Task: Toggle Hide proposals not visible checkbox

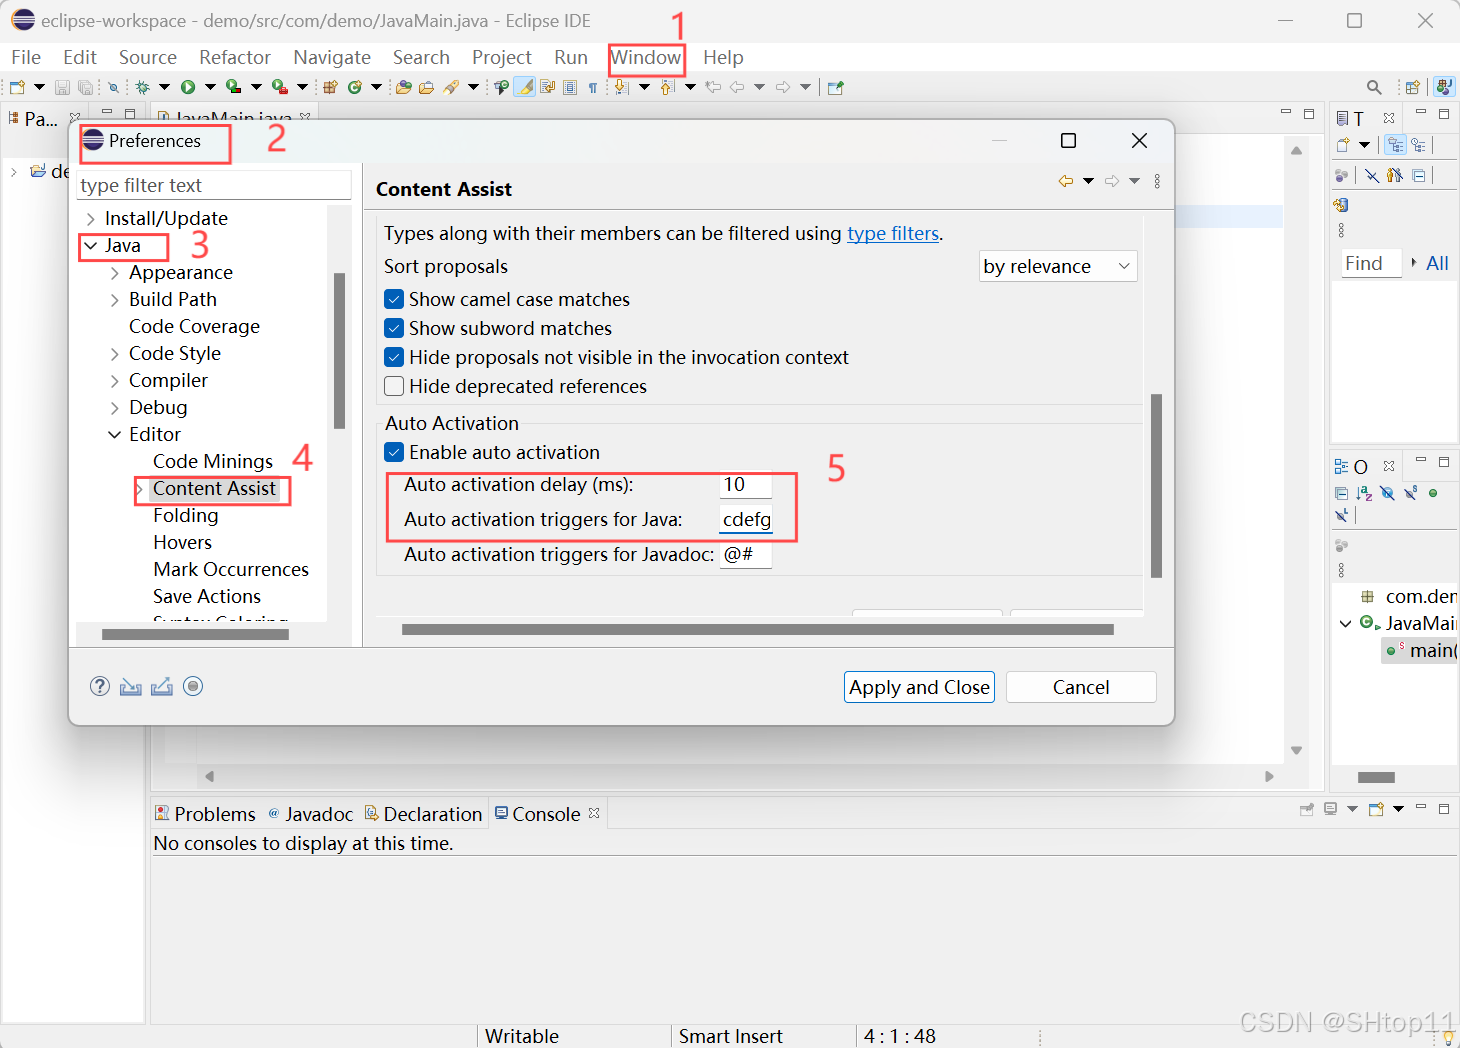Action: point(394,357)
